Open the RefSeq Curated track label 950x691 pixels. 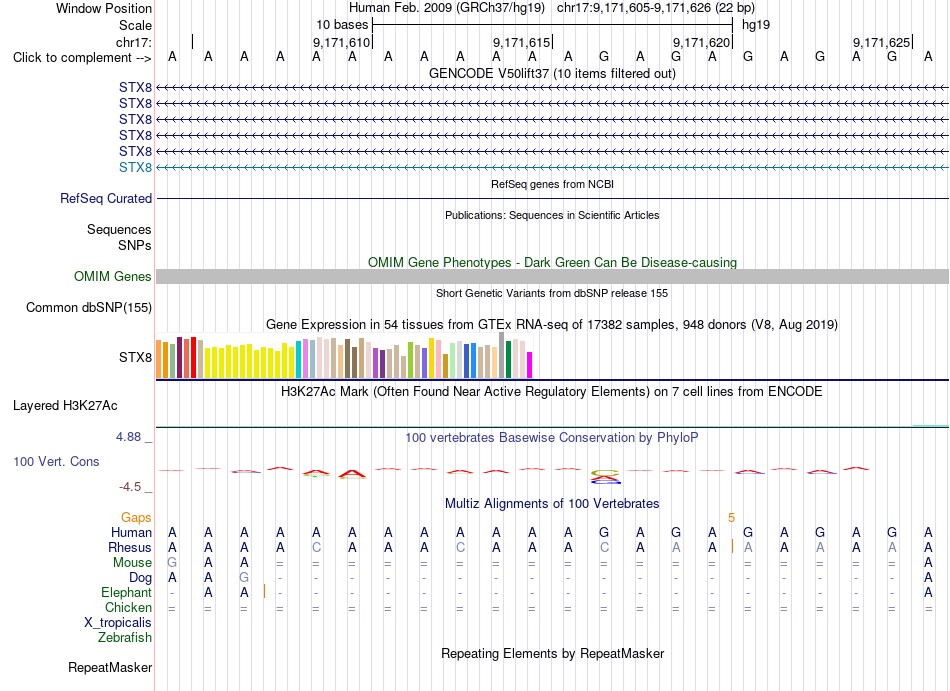coord(106,199)
